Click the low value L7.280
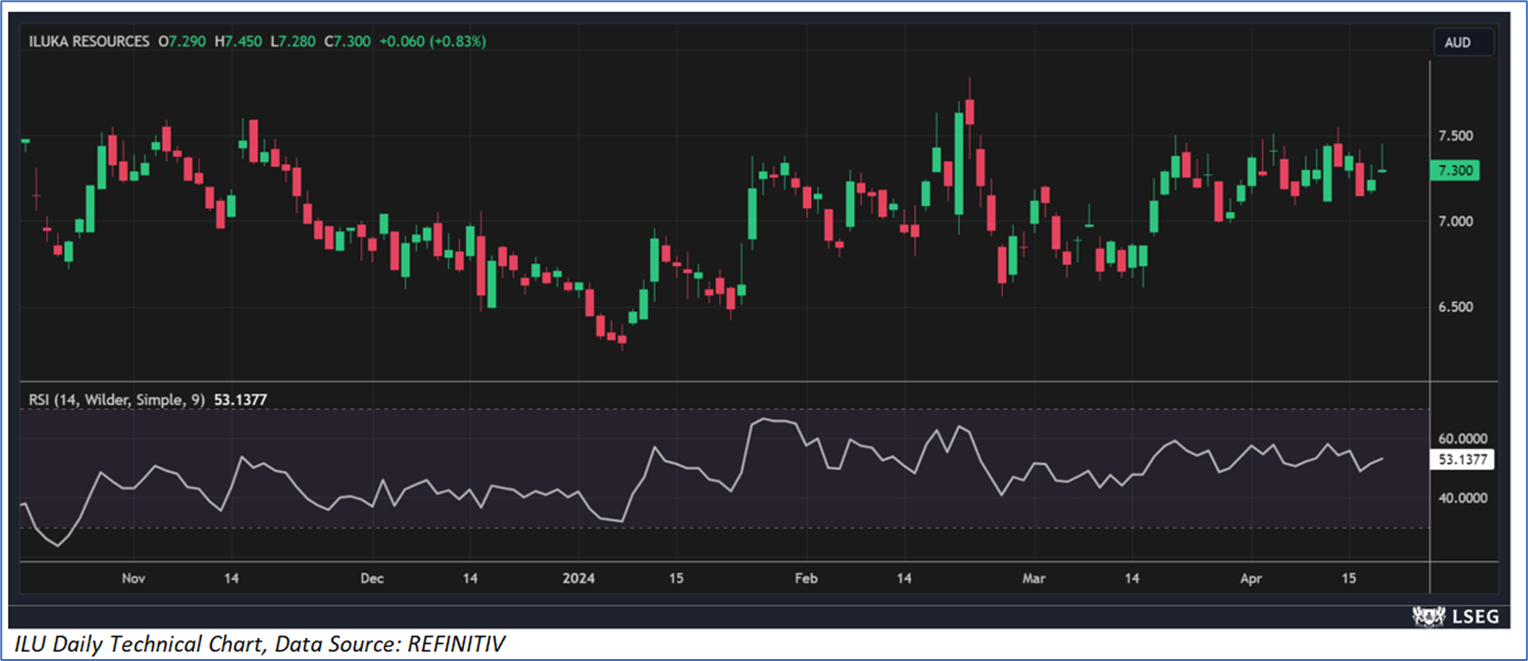Image resolution: width=1528 pixels, height=661 pixels. click(x=291, y=42)
